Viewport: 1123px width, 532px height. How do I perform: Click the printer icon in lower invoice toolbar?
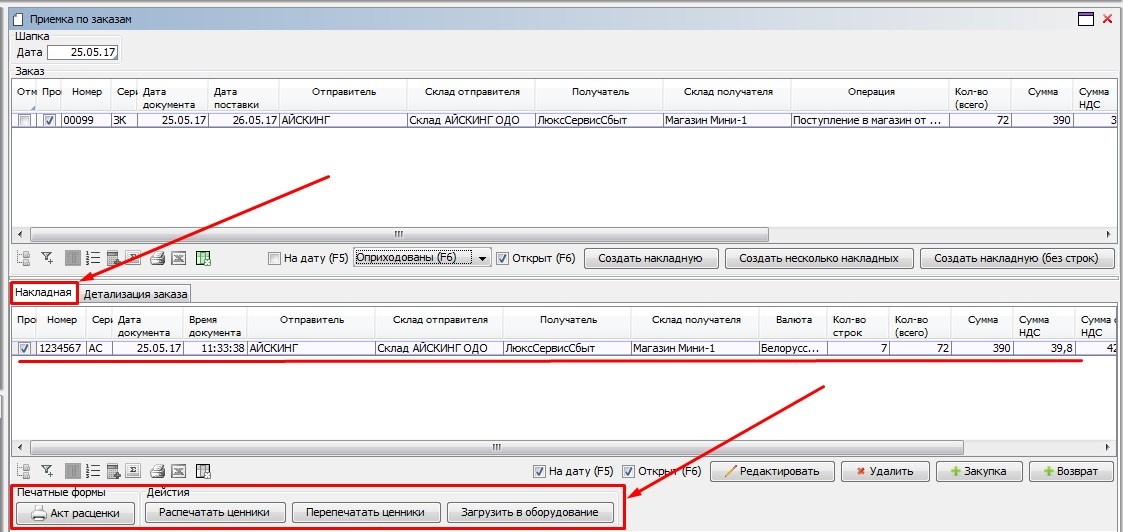coord(157,471)
